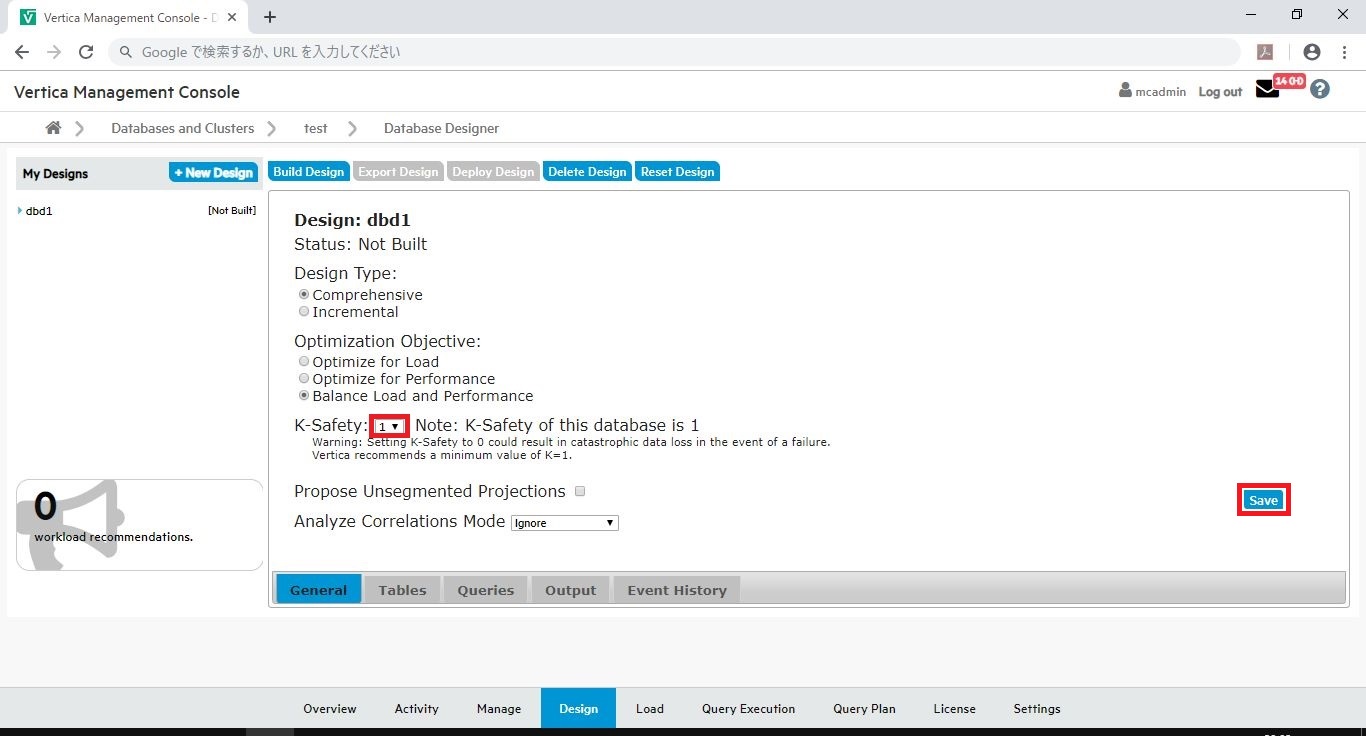Select Optimize for Load objective

pos(304,362)
